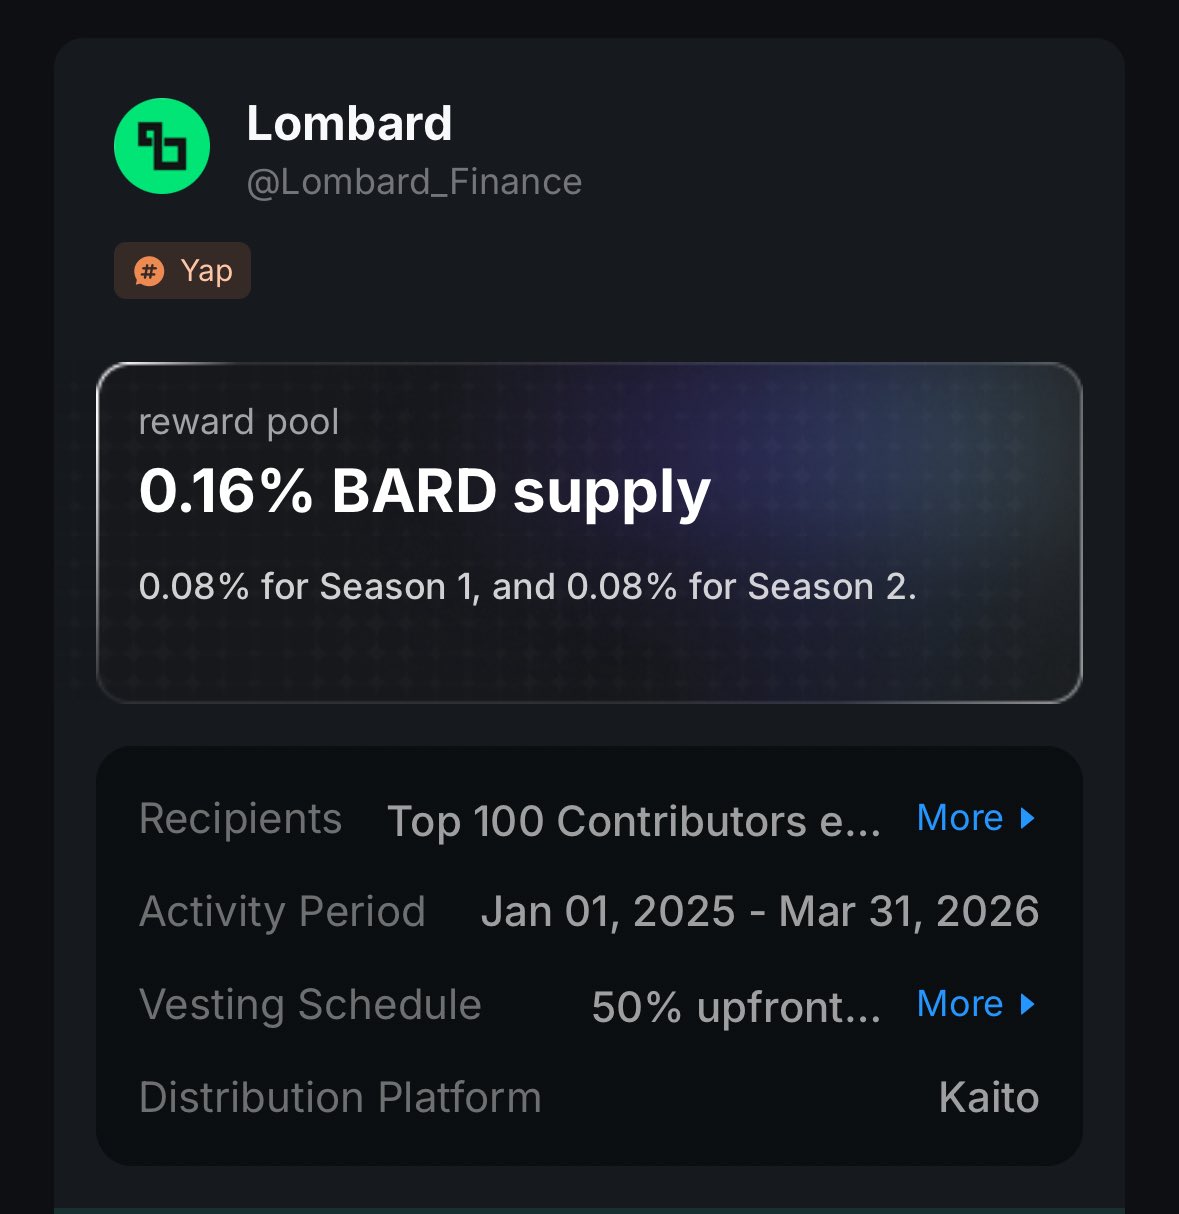Image resolution: width=1179 pixels, height=1214 pixels.
Task: Open the @Lombard_Finance handle link
Action: 414,182
